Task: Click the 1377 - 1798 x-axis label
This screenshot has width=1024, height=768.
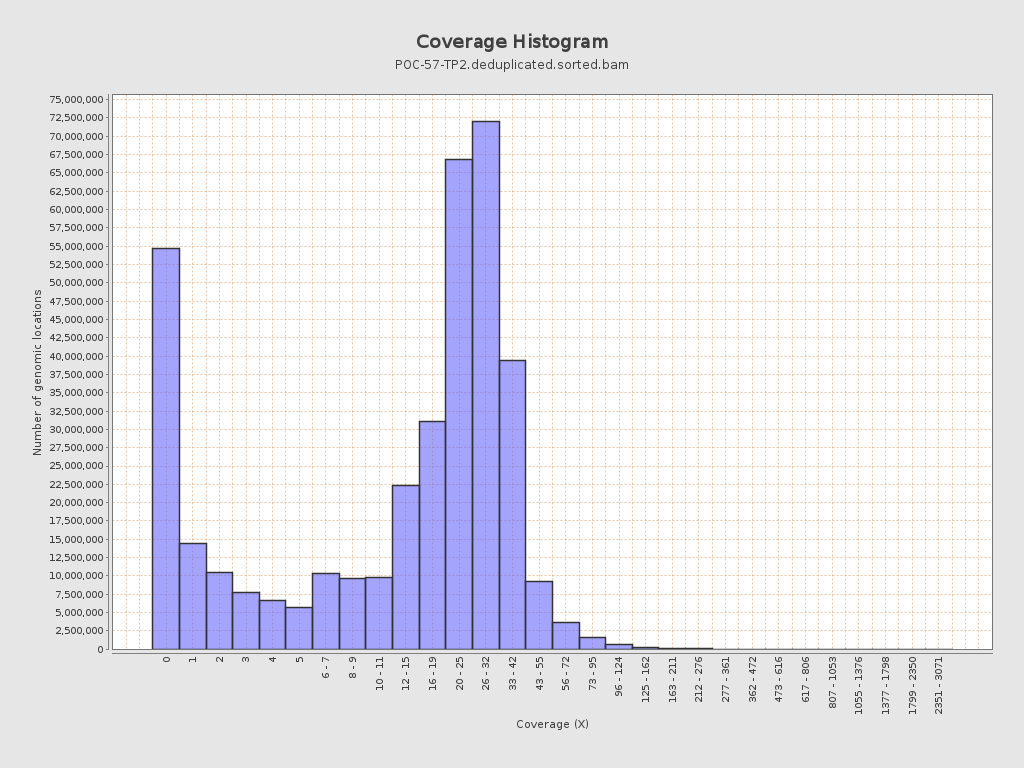Action: (x=886, y=685)
